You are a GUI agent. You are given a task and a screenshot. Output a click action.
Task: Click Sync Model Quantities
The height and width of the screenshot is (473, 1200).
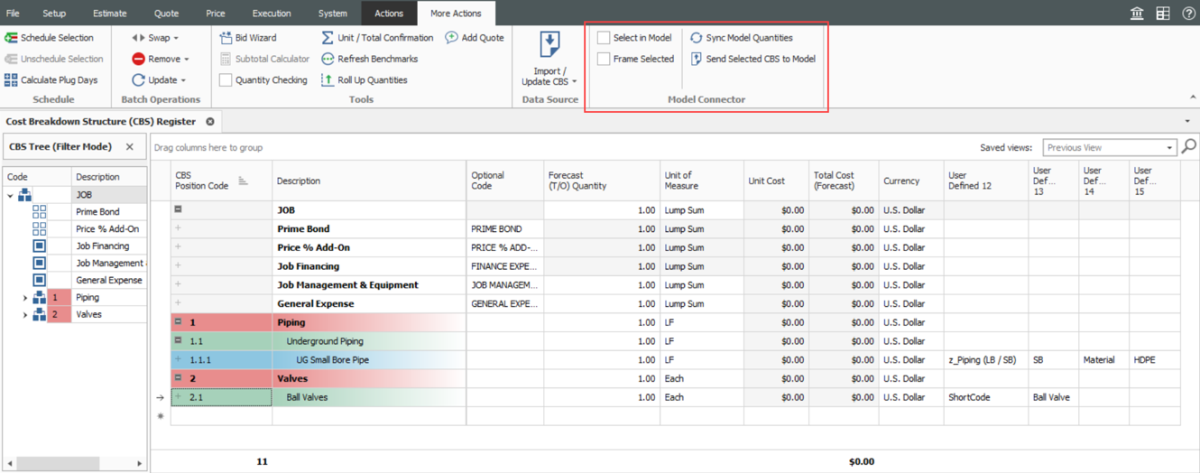click(748, 38)
